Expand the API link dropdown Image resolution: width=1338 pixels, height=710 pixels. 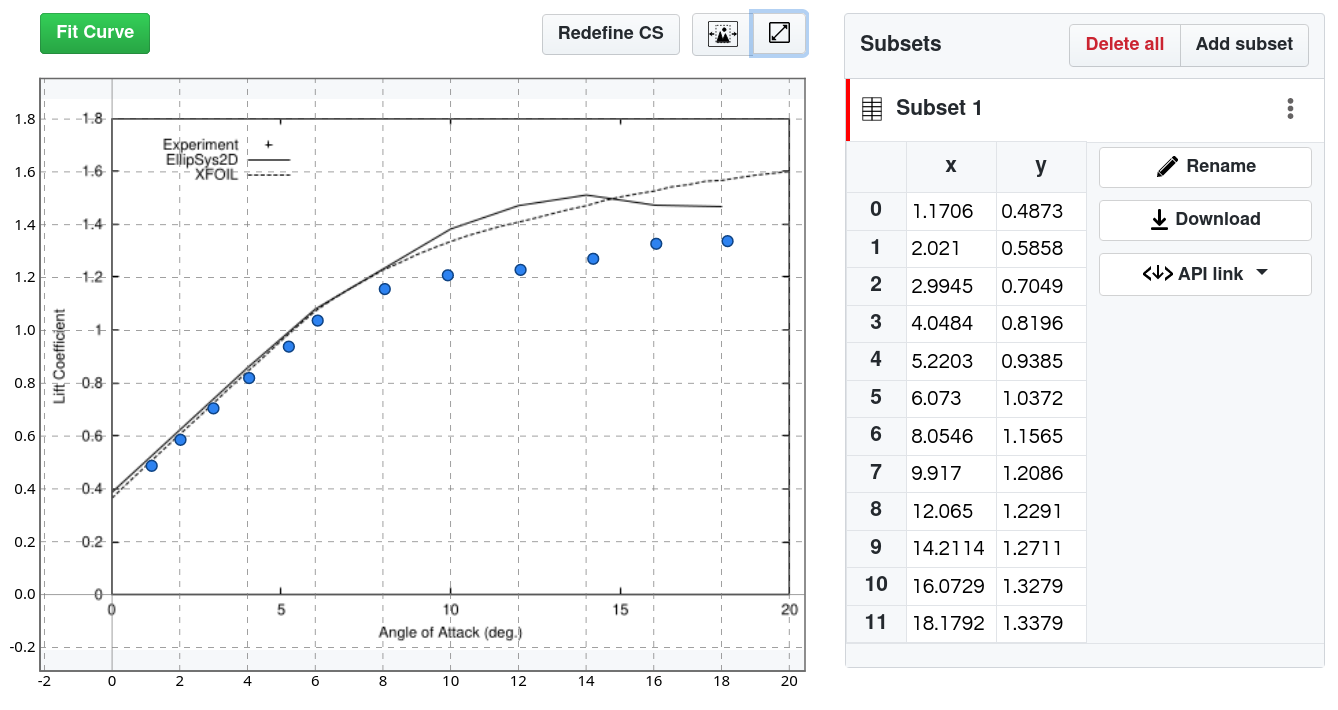(x=1205, y=274)
